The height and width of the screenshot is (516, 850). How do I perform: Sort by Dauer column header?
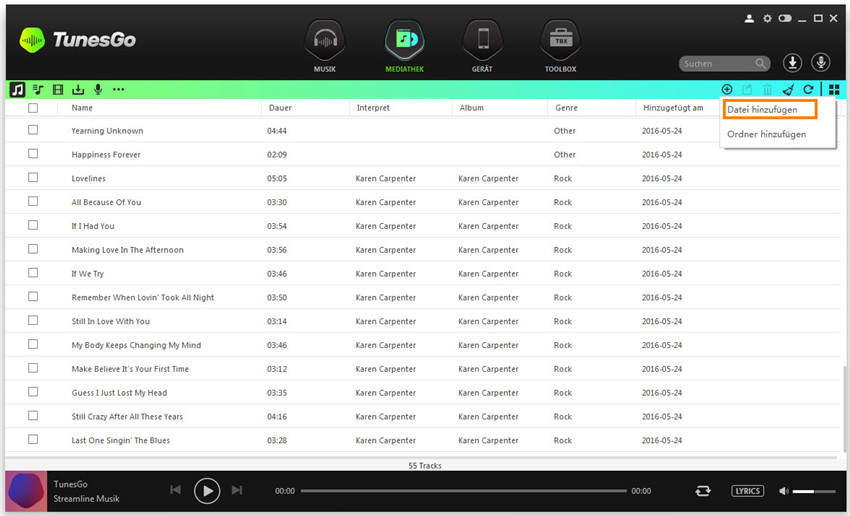280,108
